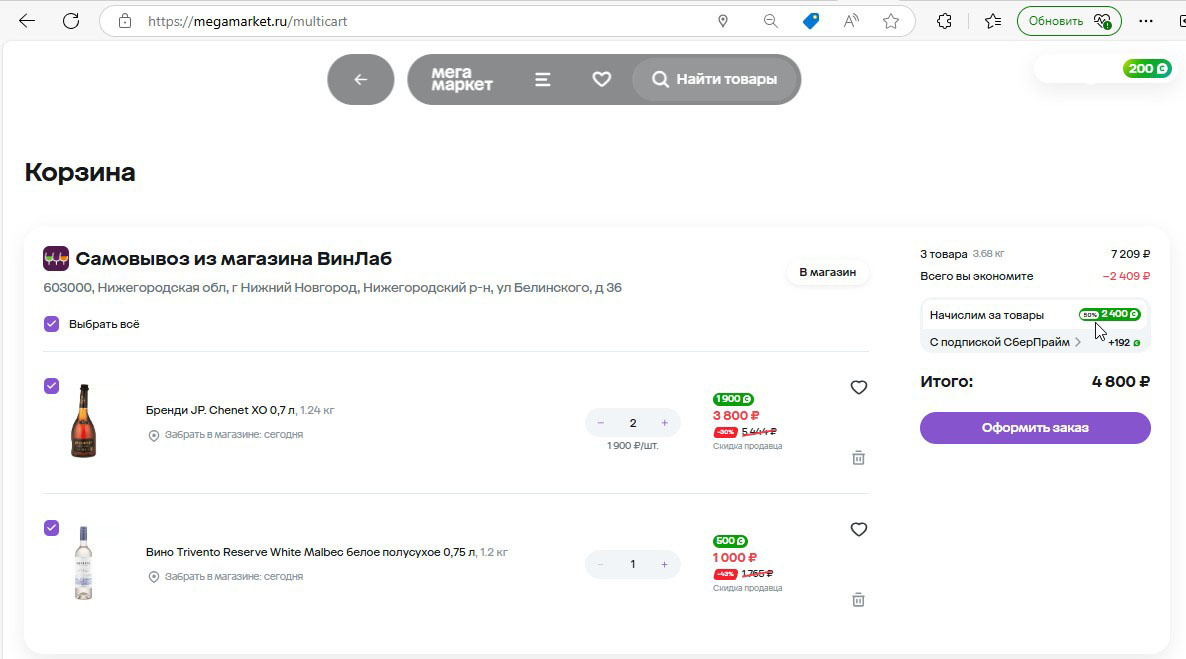Open the brandy bottle thumbnail
Viewport: 1186px width, 659px height.
(x=83, y=421)
